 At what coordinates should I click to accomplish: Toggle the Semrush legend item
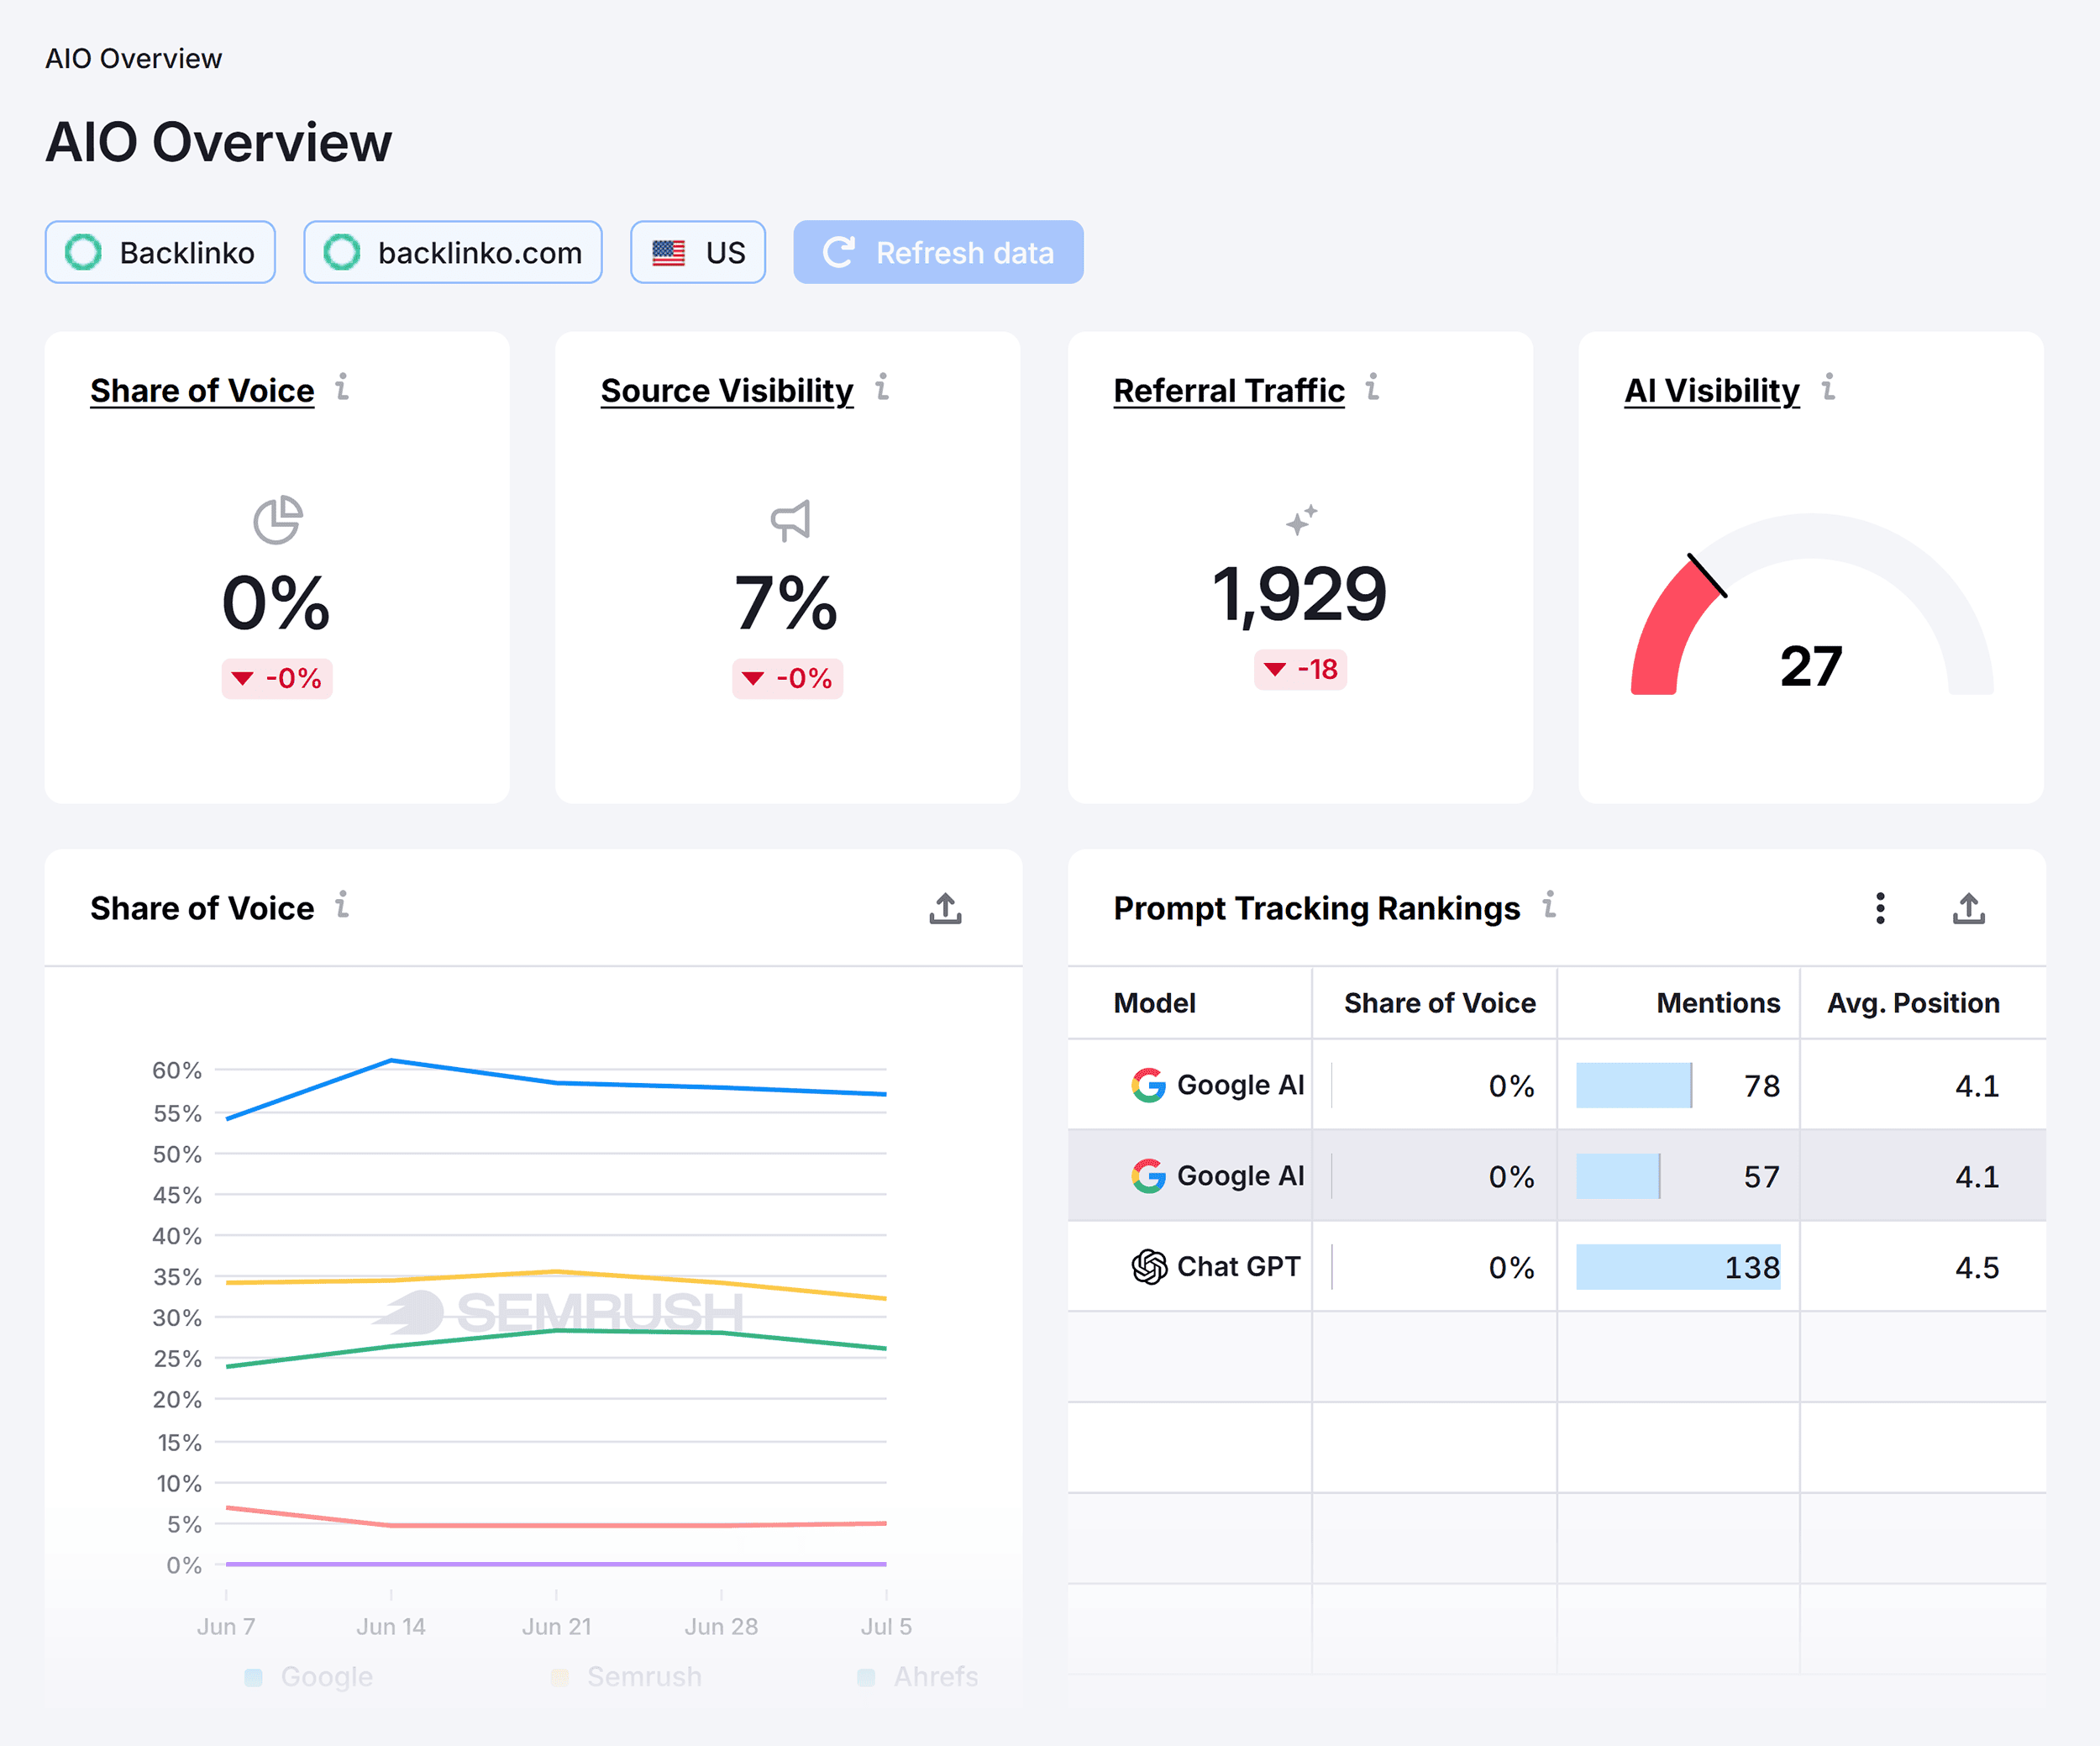[x=627, y=1677]
